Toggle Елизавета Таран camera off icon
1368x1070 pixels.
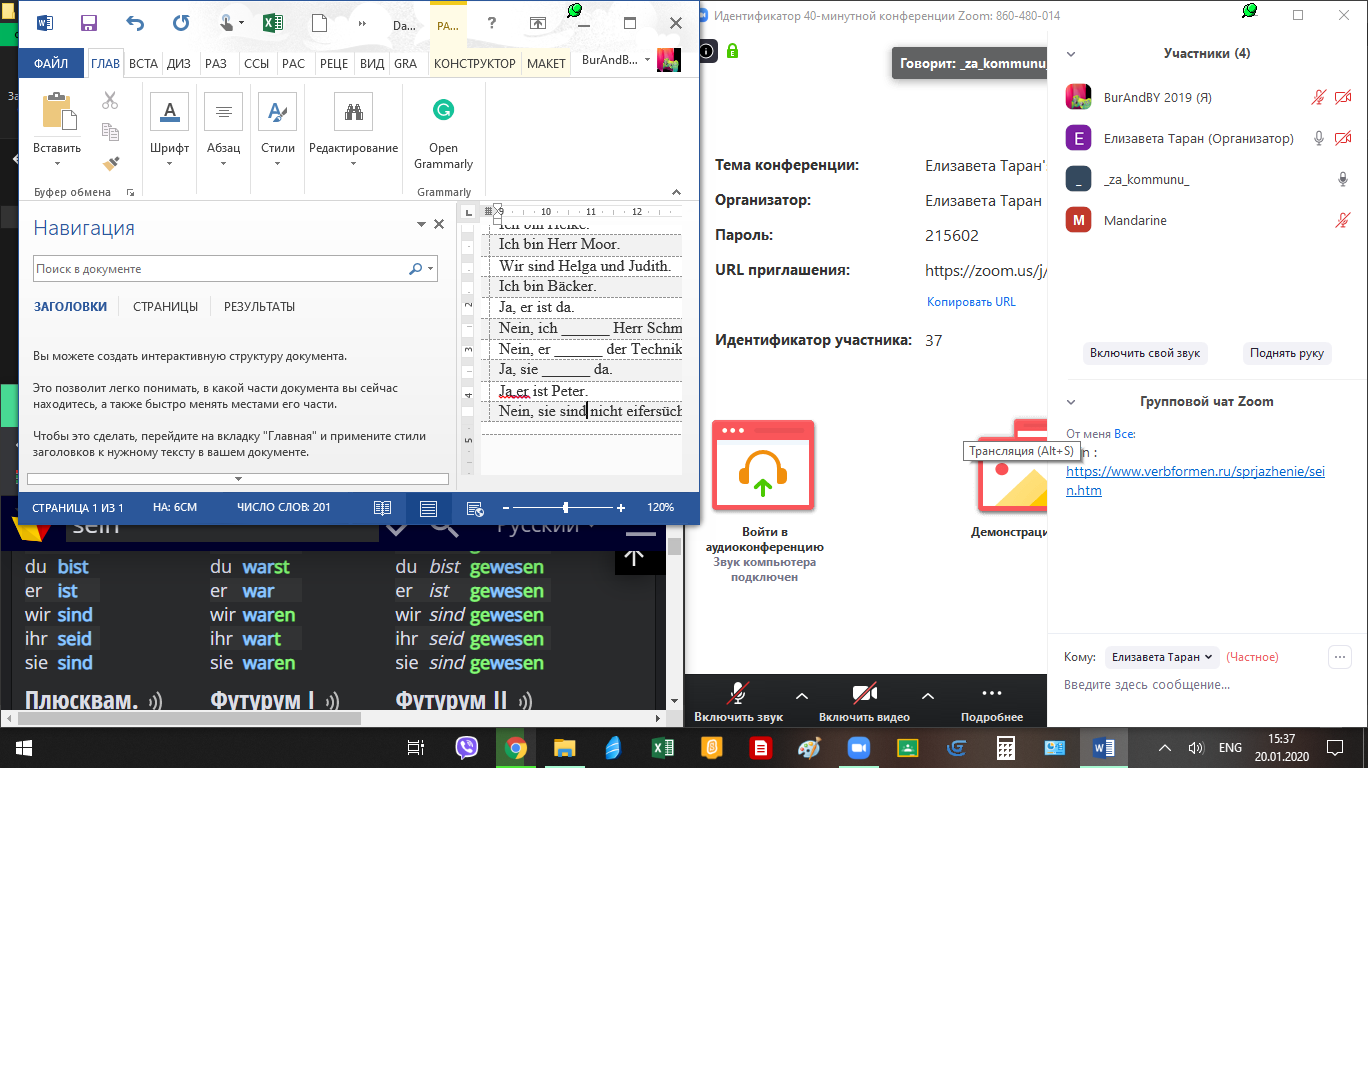(x=1343, y=138)
